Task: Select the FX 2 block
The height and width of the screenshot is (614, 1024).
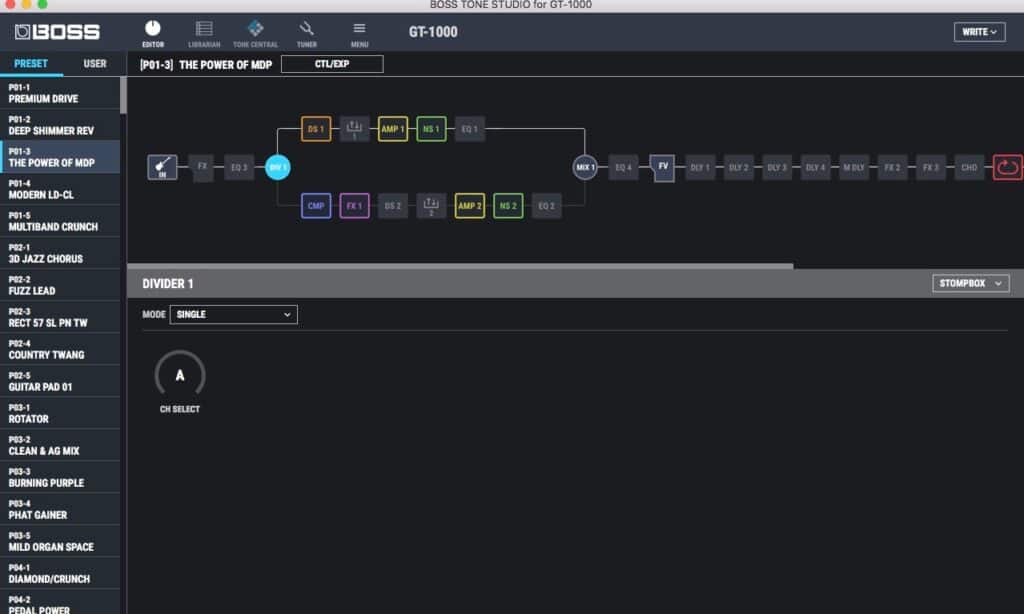Action: (892, 167)
